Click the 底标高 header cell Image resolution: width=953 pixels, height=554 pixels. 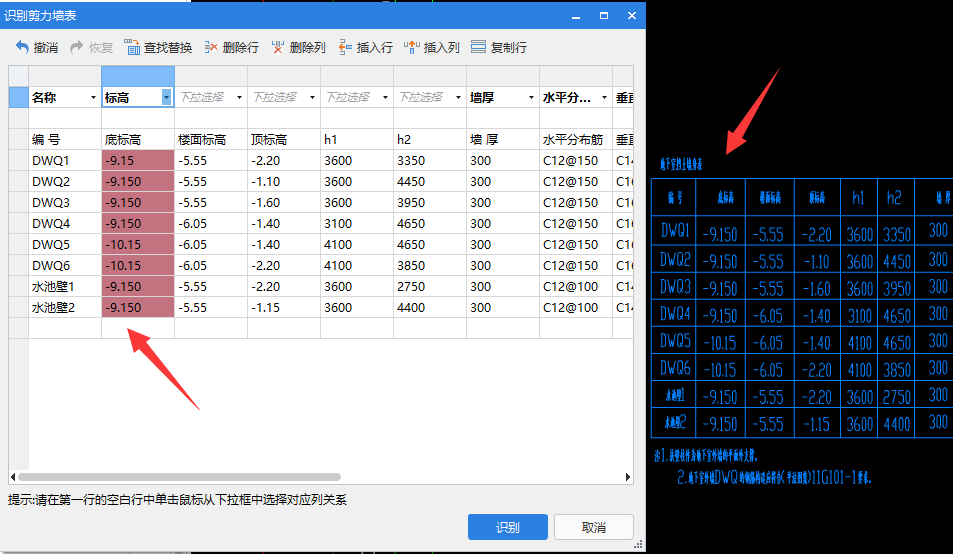(x=138, y=140)
